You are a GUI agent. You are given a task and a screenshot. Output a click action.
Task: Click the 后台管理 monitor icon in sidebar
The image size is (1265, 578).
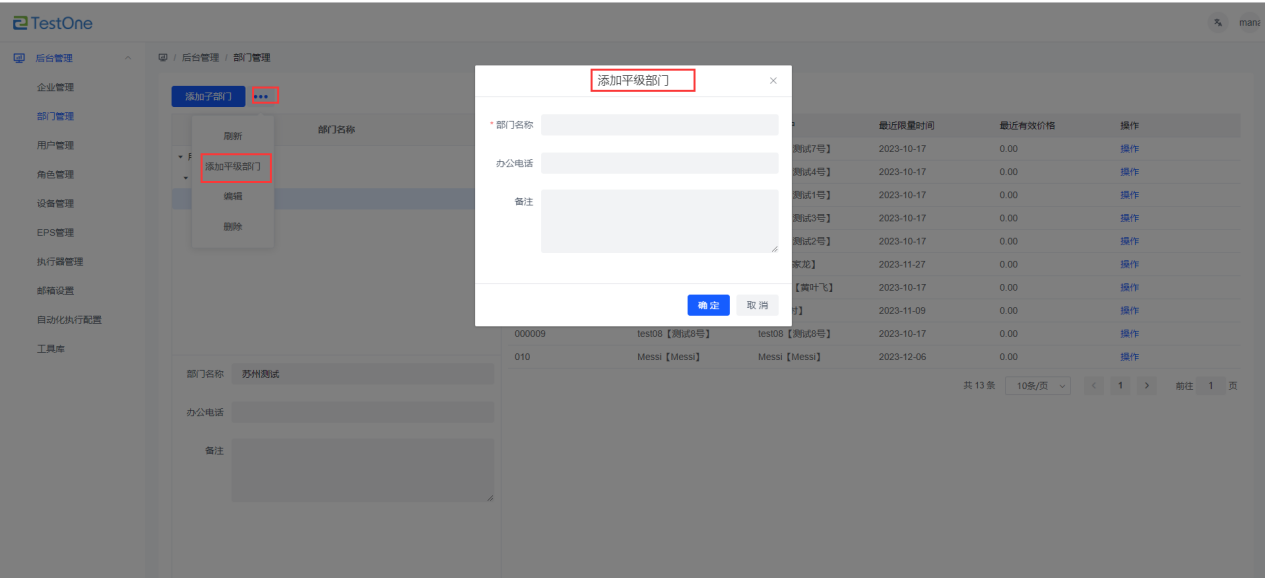coord(19,58)
